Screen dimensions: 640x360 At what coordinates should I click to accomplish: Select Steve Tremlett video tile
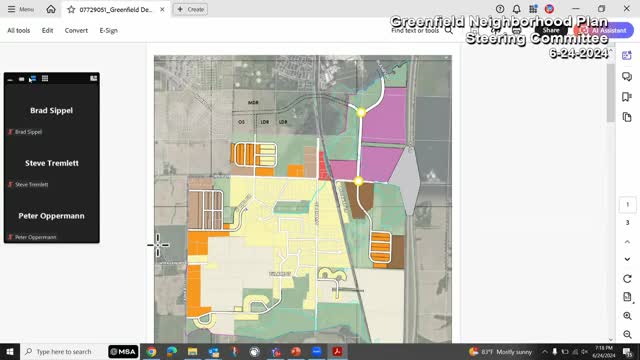(x=51, y=164)
